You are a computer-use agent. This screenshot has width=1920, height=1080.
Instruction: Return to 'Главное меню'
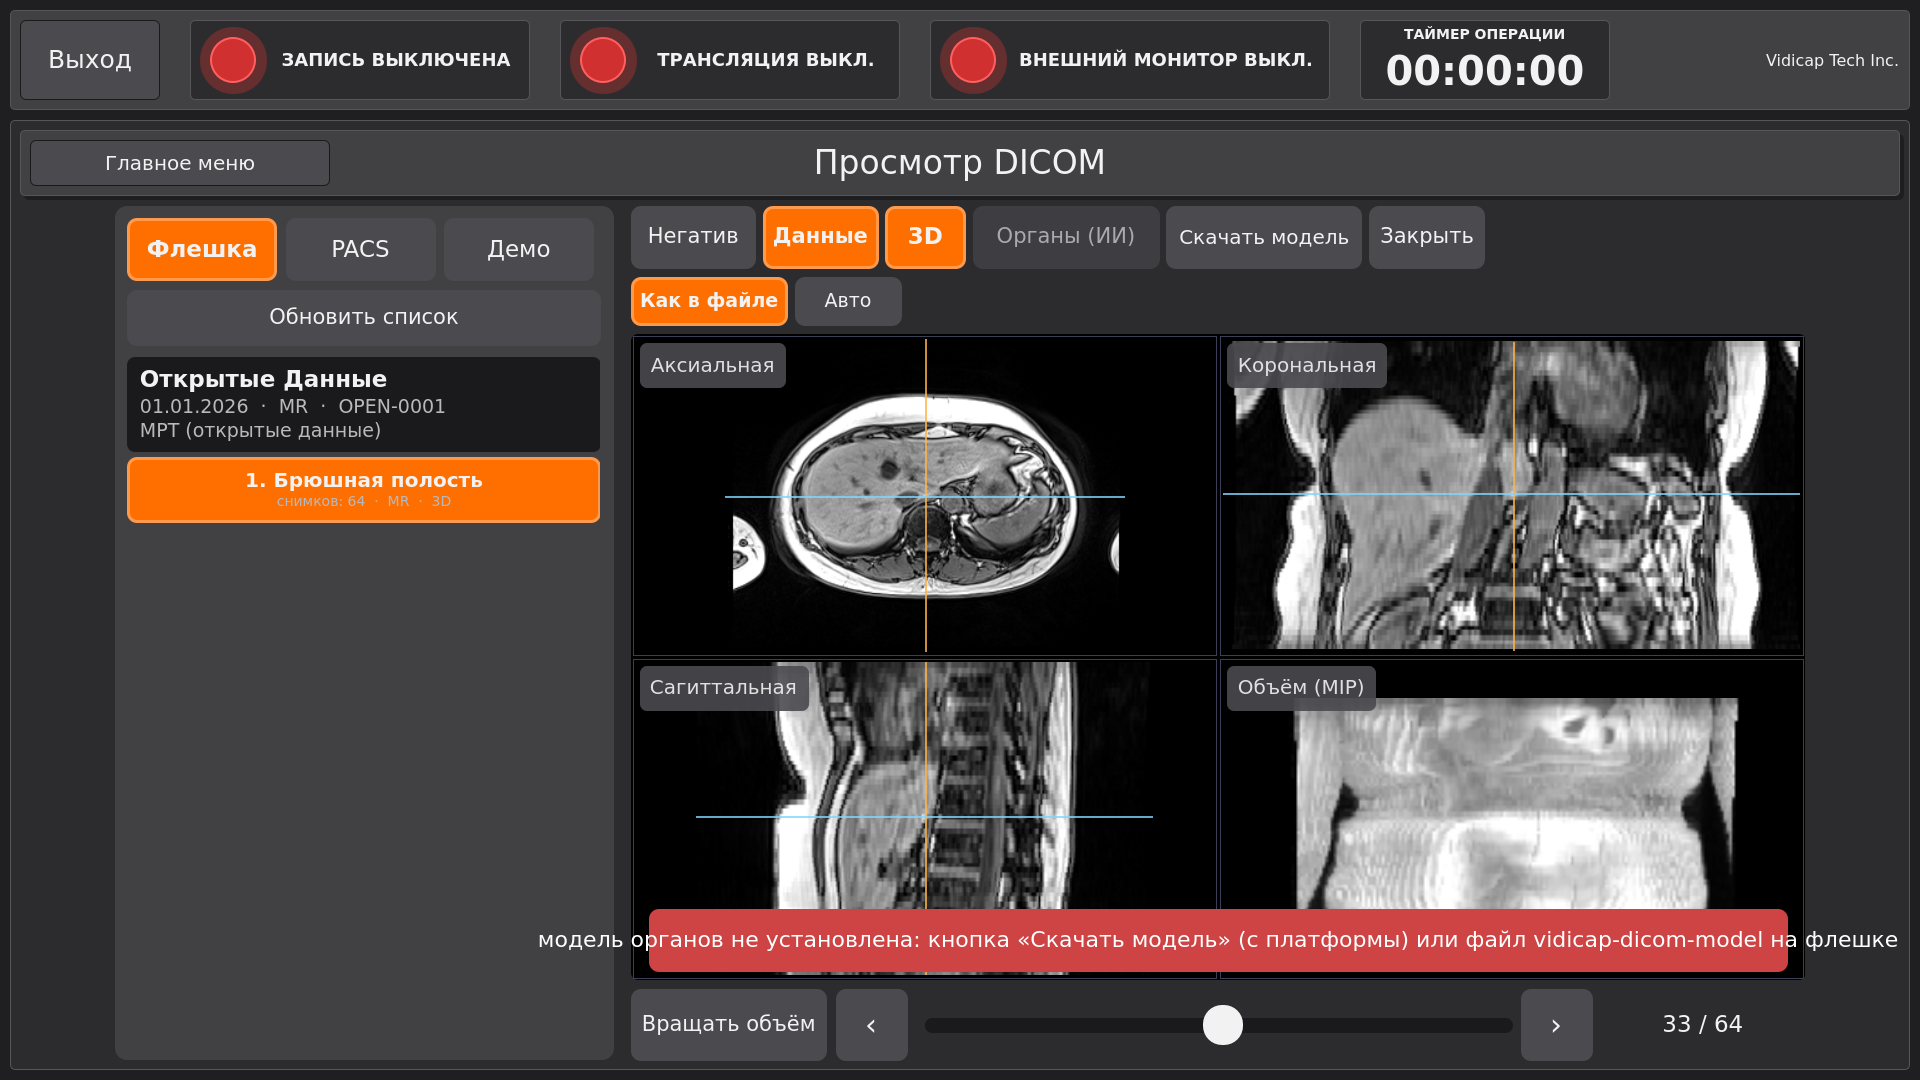pyautogui.click(x=180, y=163)
